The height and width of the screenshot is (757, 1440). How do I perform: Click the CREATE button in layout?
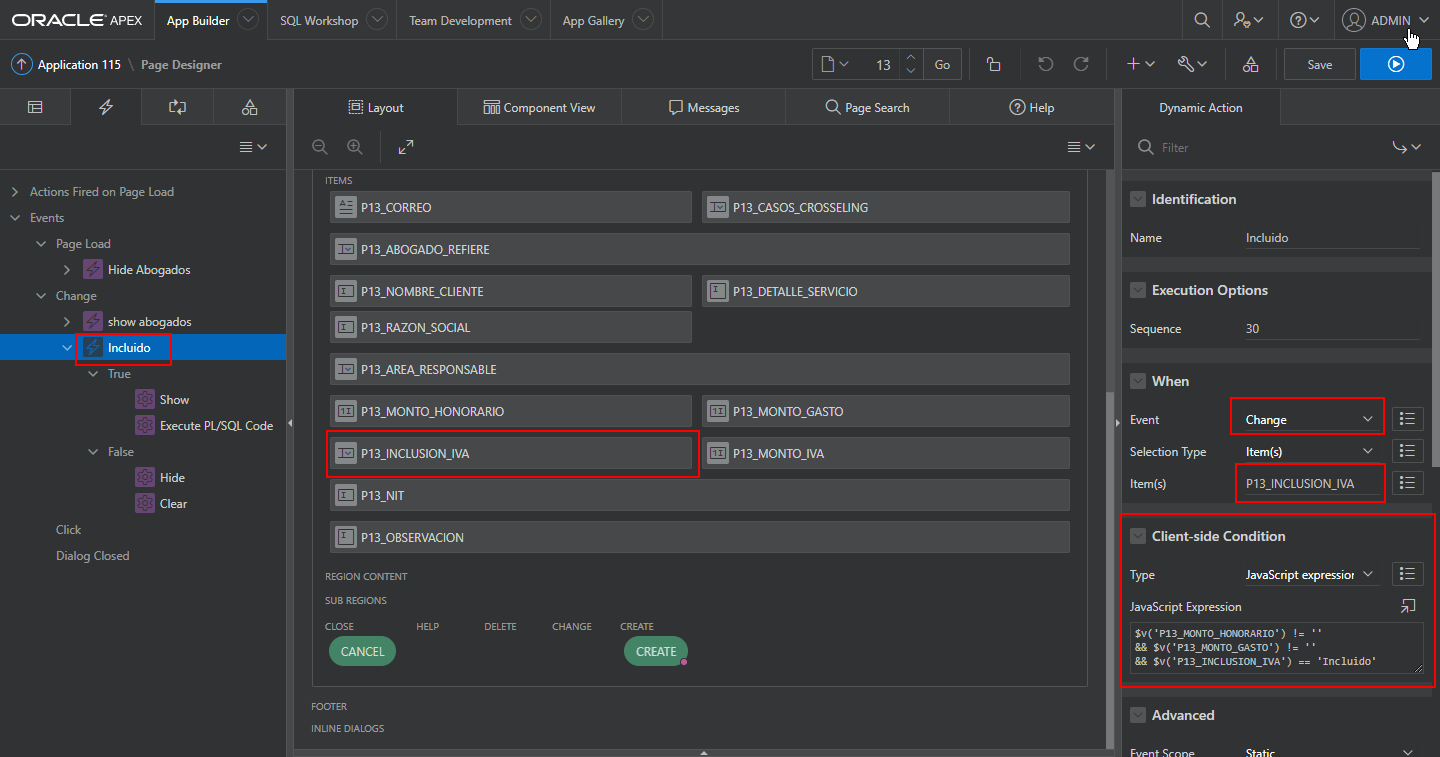pyautogui.click(x=656, y=651)
